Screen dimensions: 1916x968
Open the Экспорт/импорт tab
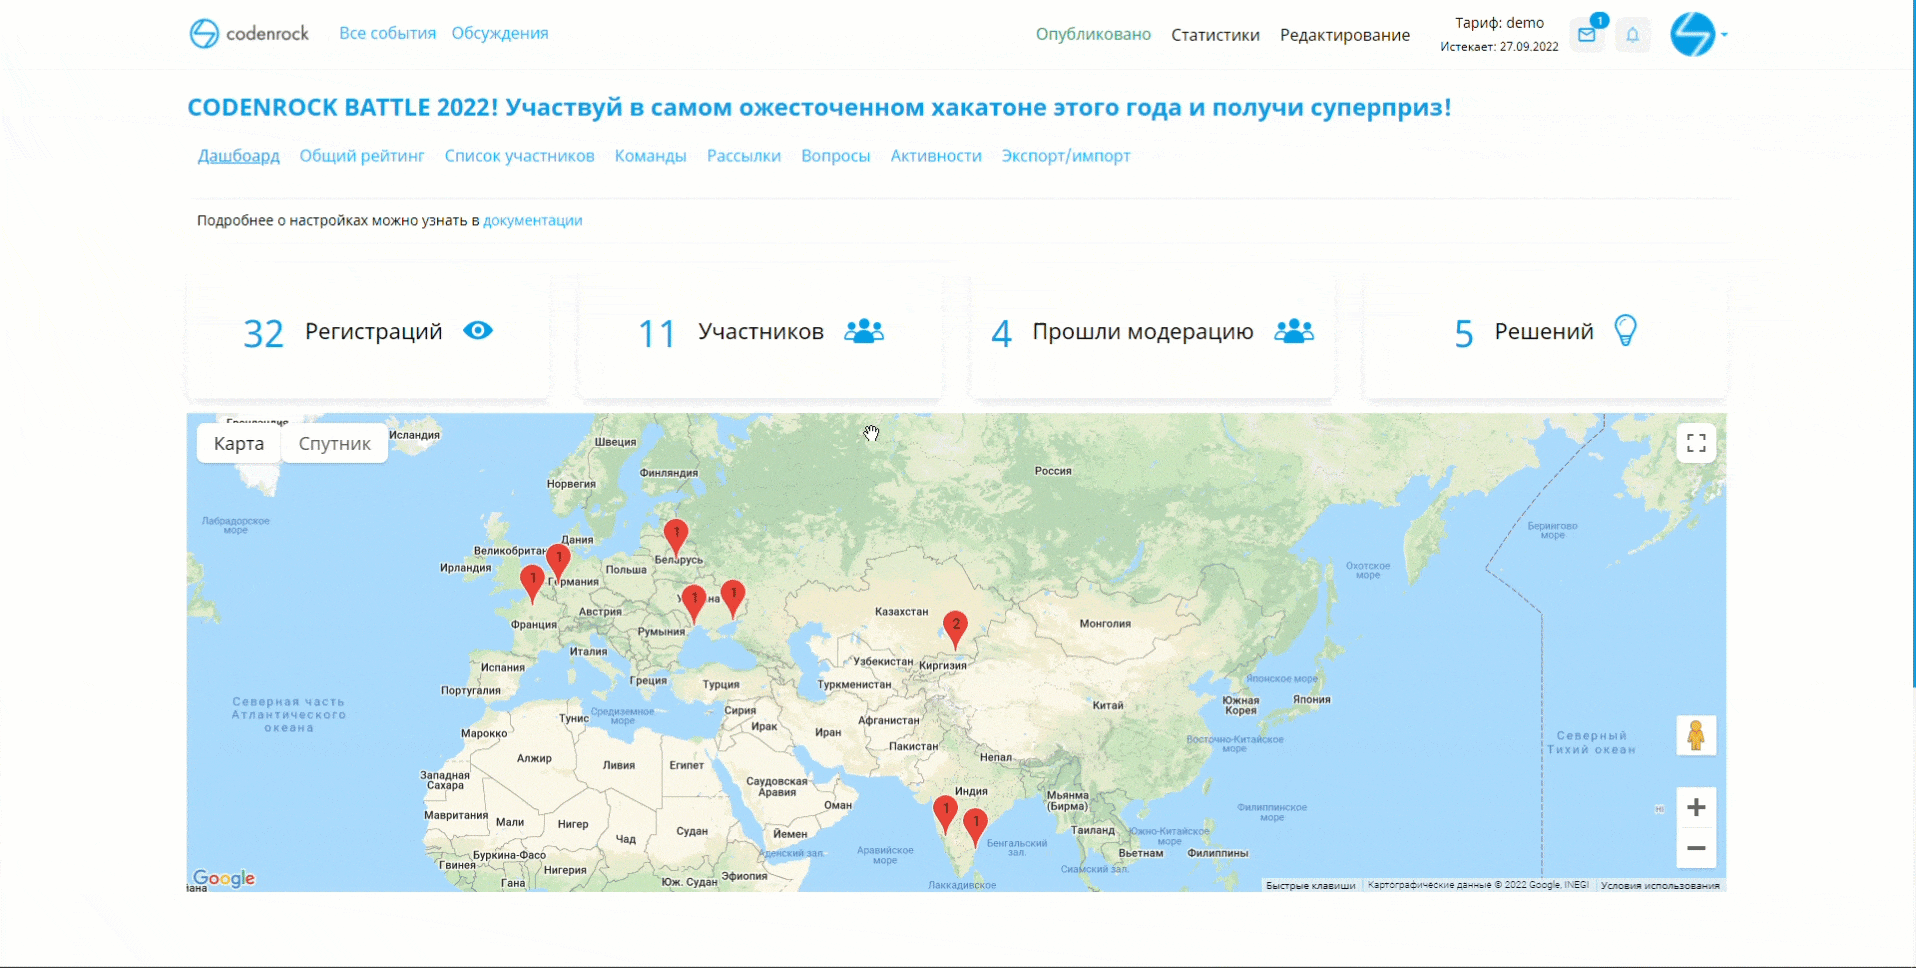click(x=1066, y=156)
